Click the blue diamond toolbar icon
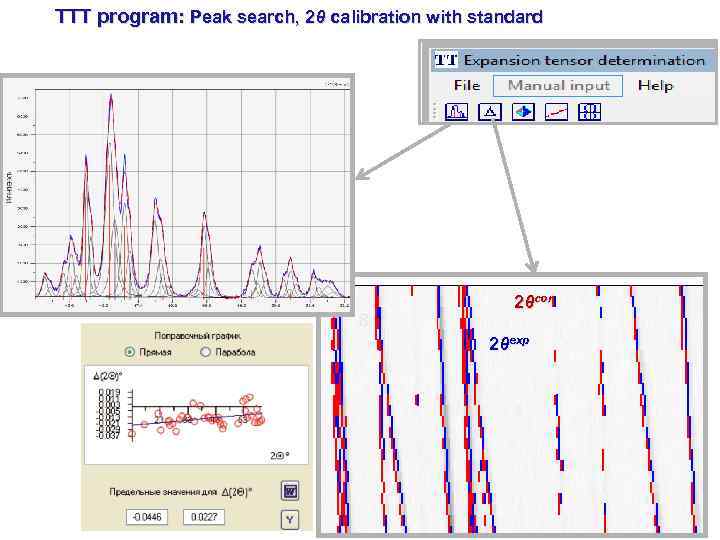This screenshot has height=540, width=720. 523,112
